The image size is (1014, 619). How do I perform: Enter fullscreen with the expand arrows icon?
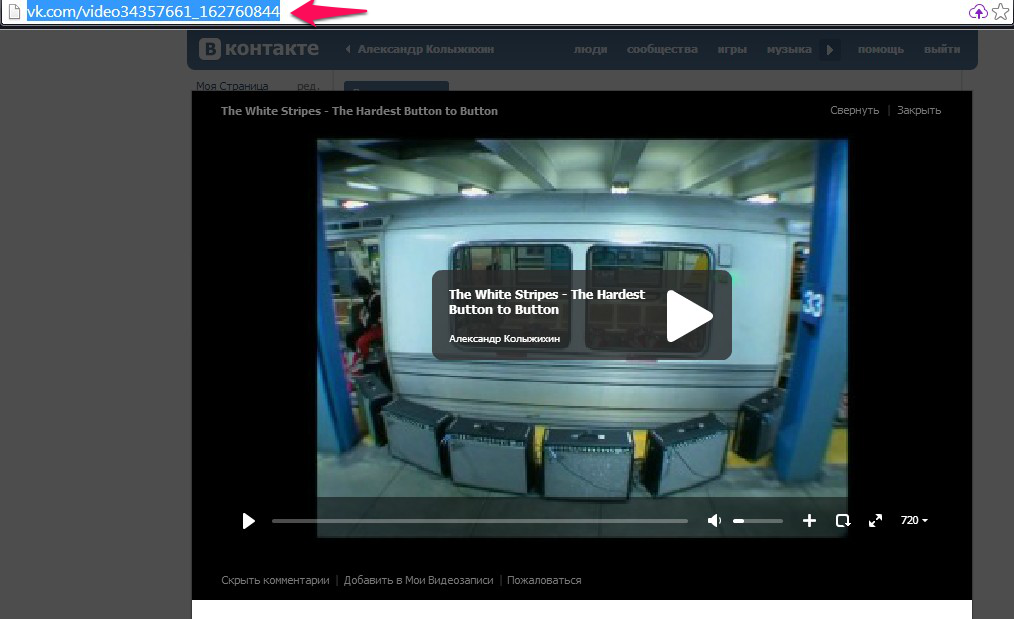(875, 521)
